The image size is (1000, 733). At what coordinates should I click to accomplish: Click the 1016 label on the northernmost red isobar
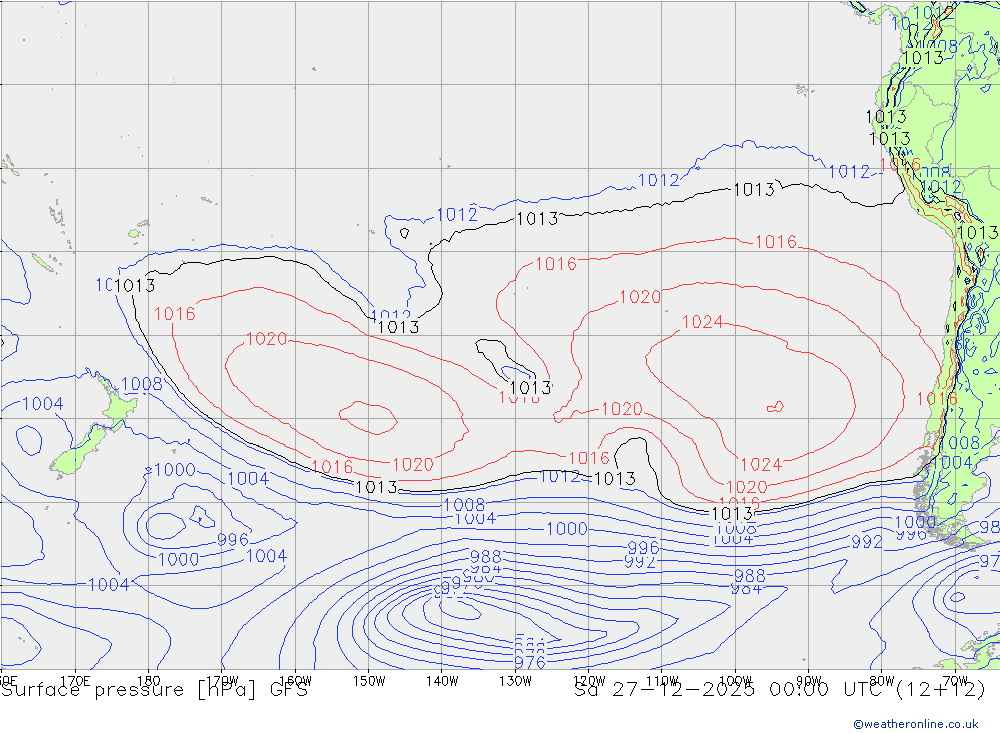[x=775, y=242]
